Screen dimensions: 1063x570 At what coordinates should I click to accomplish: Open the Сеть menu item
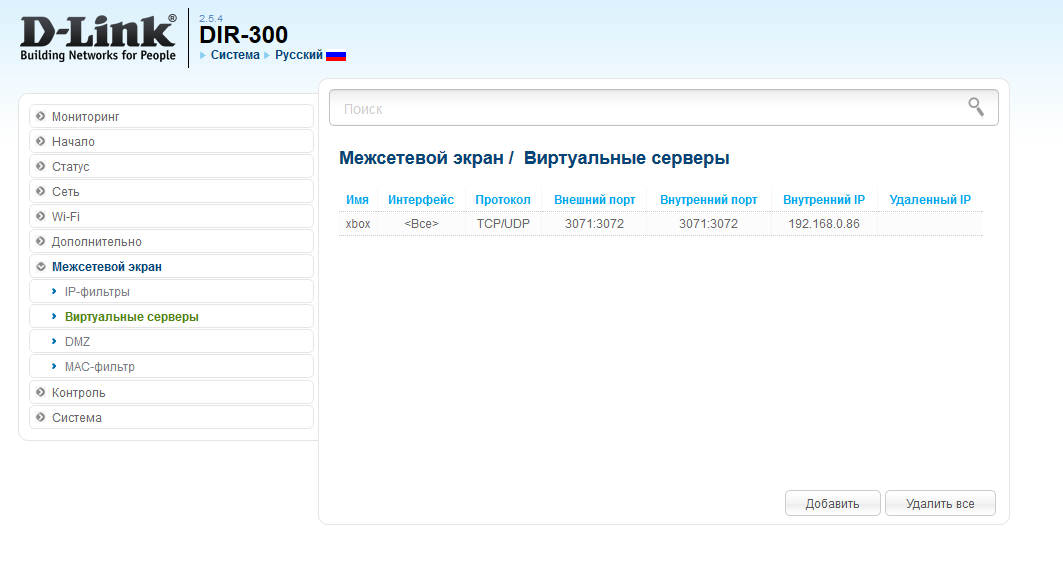coord(172,192)
